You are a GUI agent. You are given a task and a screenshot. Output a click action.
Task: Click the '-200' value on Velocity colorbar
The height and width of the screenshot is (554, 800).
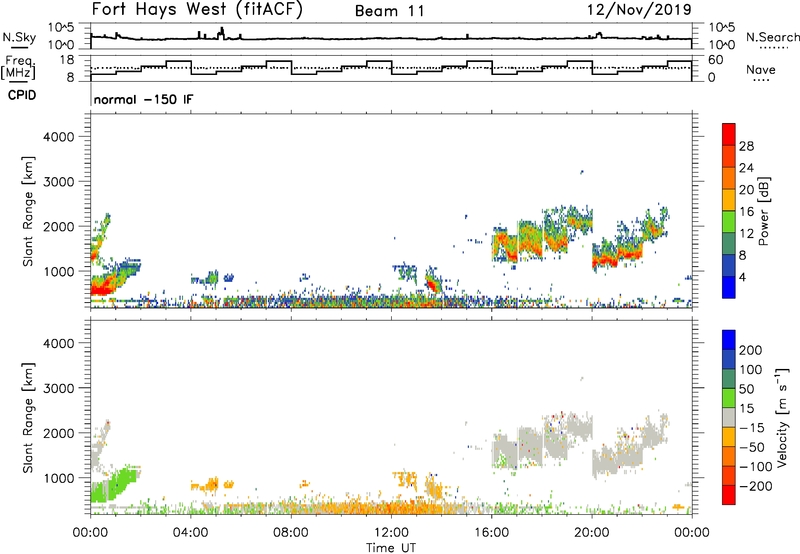pos(756,486)
